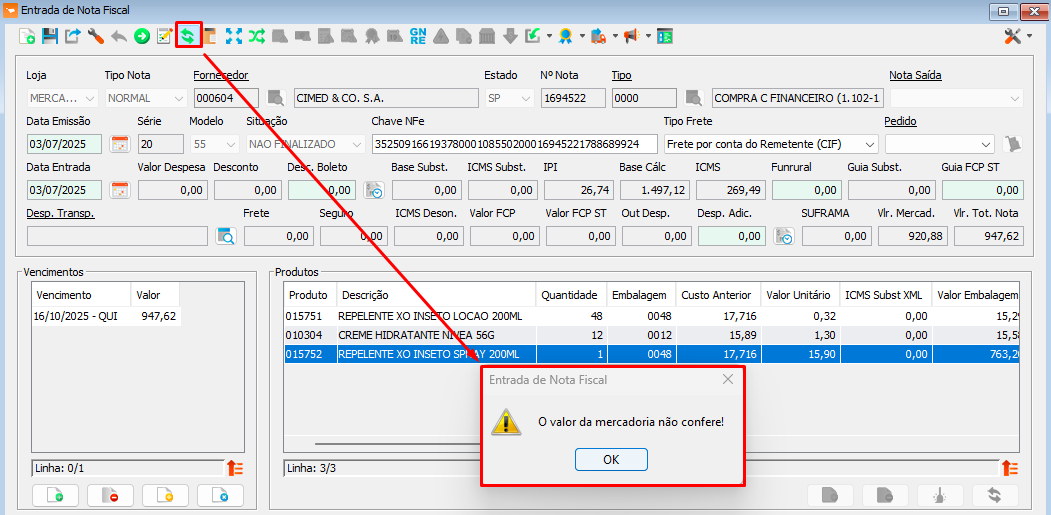This screenshot has width=1051, height=515.
Task: Open the Tipo Nota dropdown
Action: pyautogui.click(x=178, y=98)
